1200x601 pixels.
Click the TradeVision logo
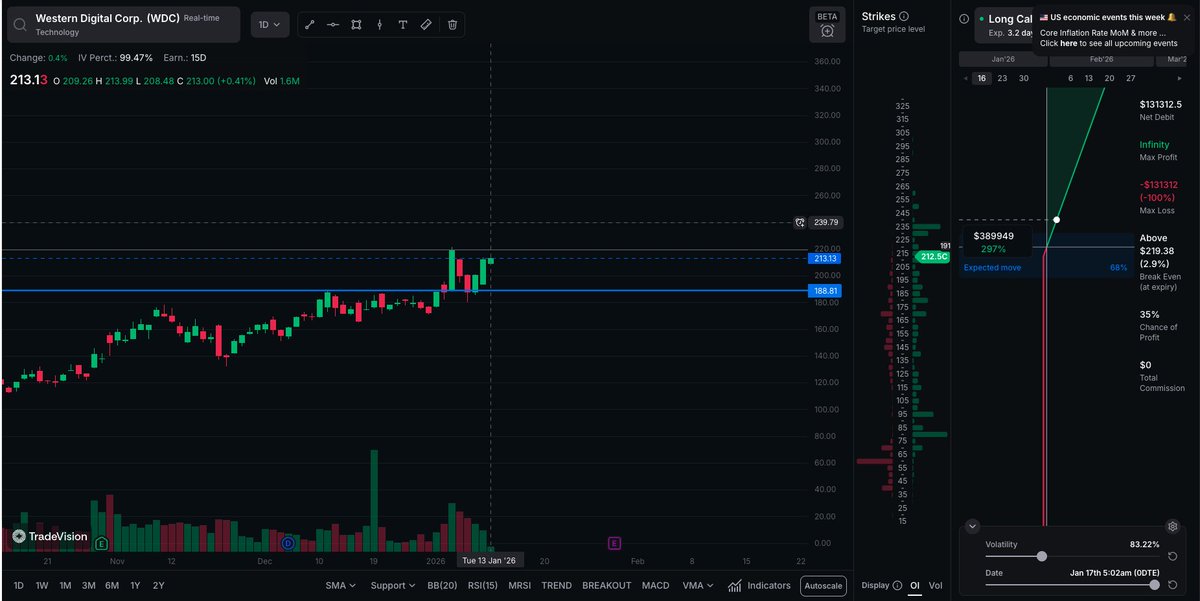(x=50, y=536)
